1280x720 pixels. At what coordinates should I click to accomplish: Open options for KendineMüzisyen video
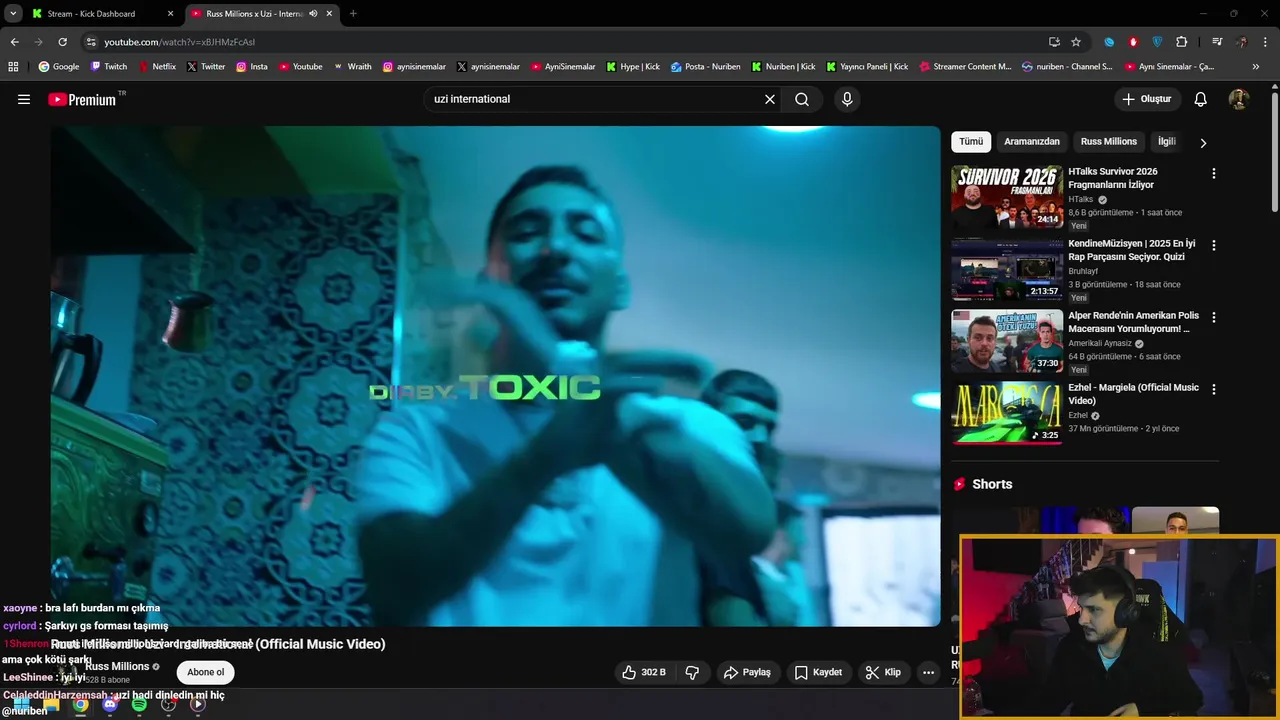pyautogui.click(x=1214, y=245)
